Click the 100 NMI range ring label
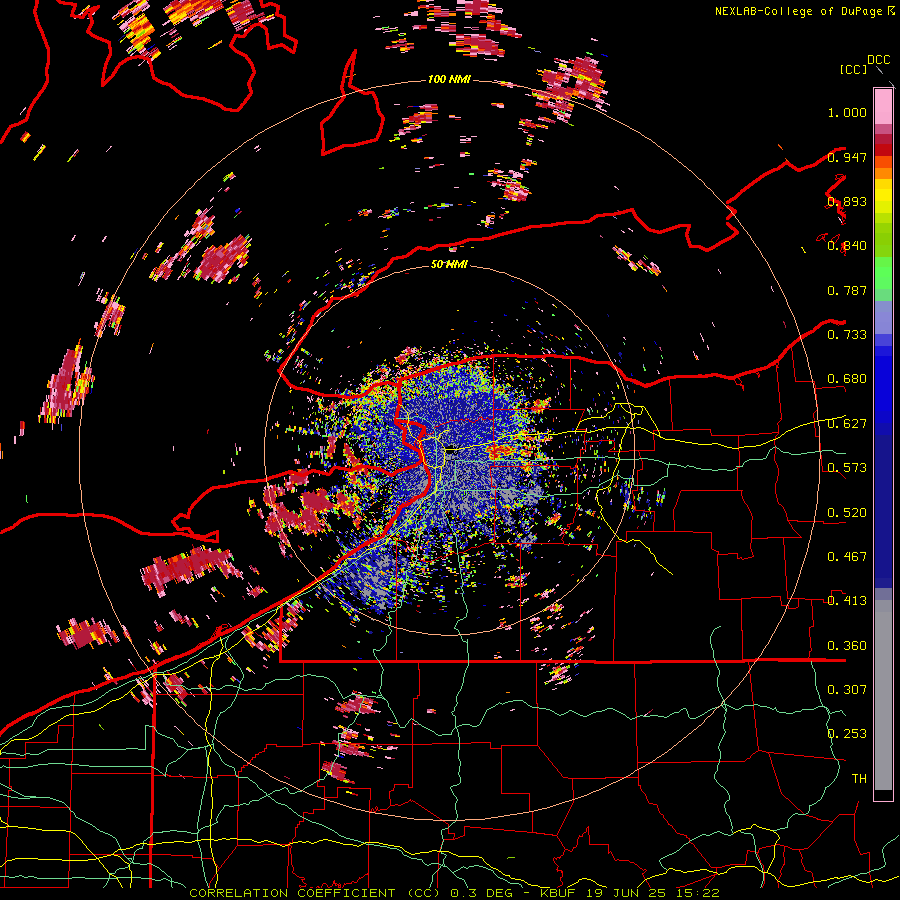This screenshot has height=900, width=900. click(x=449, y=79)
